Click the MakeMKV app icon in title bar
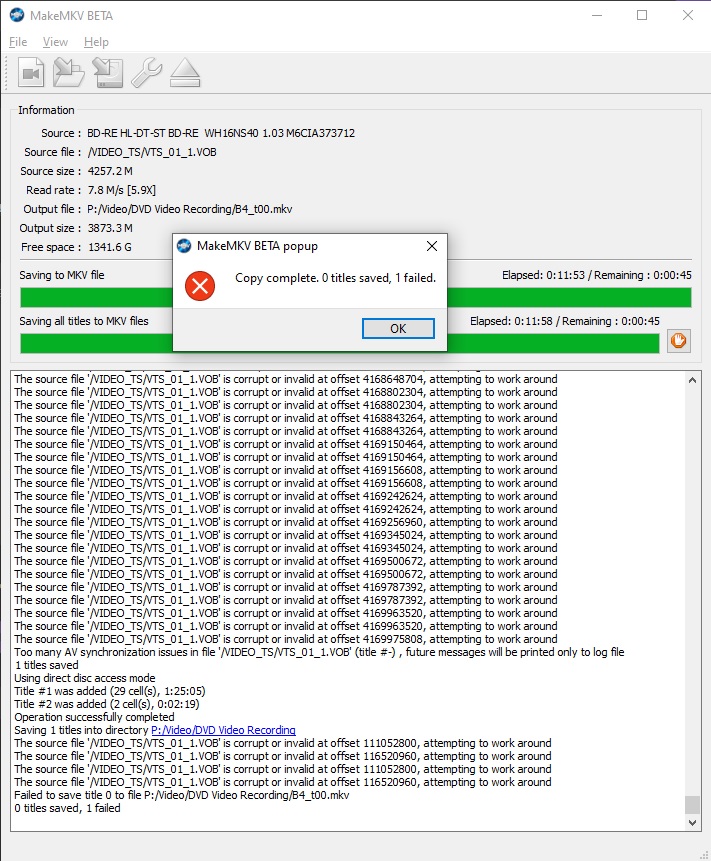This screenshot has width=711, height=861. (17, 15)
